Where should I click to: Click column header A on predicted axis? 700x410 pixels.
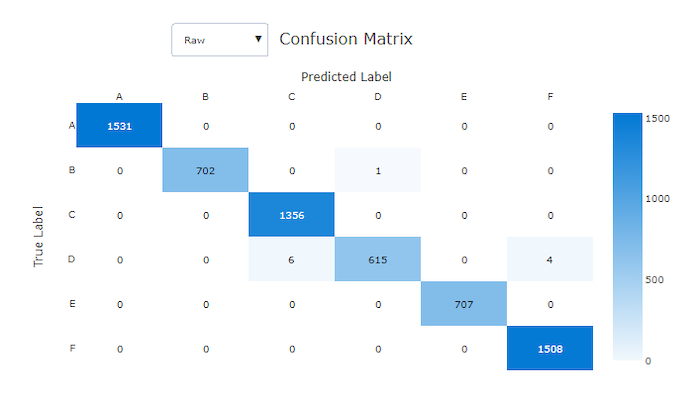point(119,97)
